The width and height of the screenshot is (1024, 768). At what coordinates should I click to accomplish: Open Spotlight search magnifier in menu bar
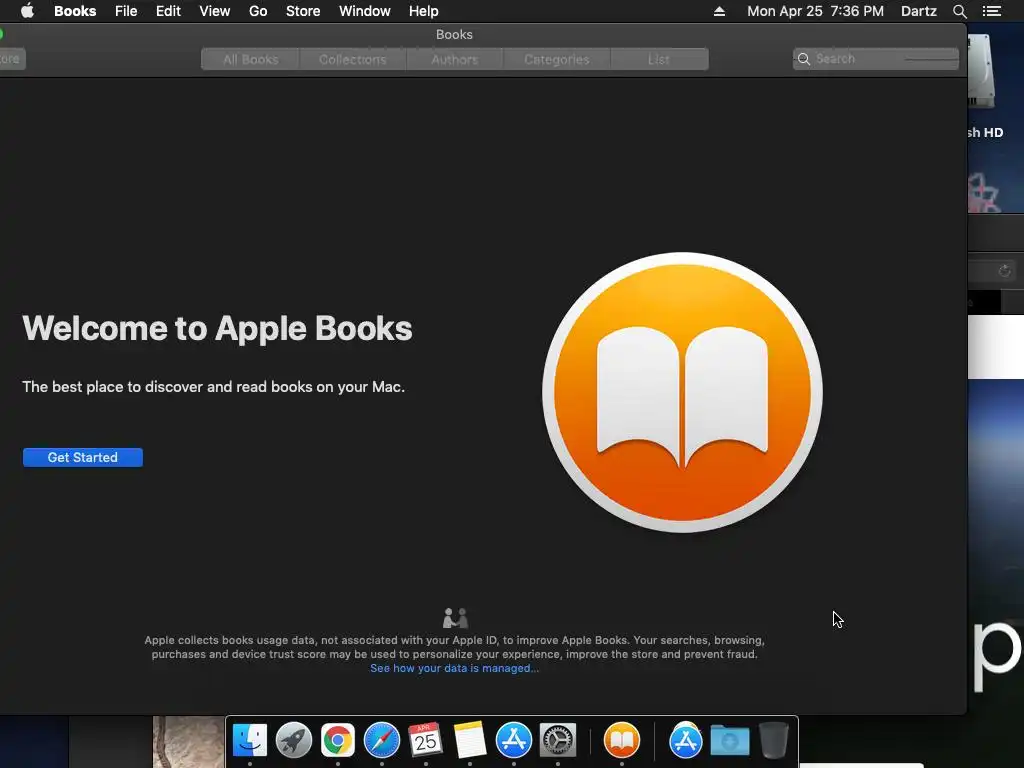pyautogui.click(x=959, y=11)
